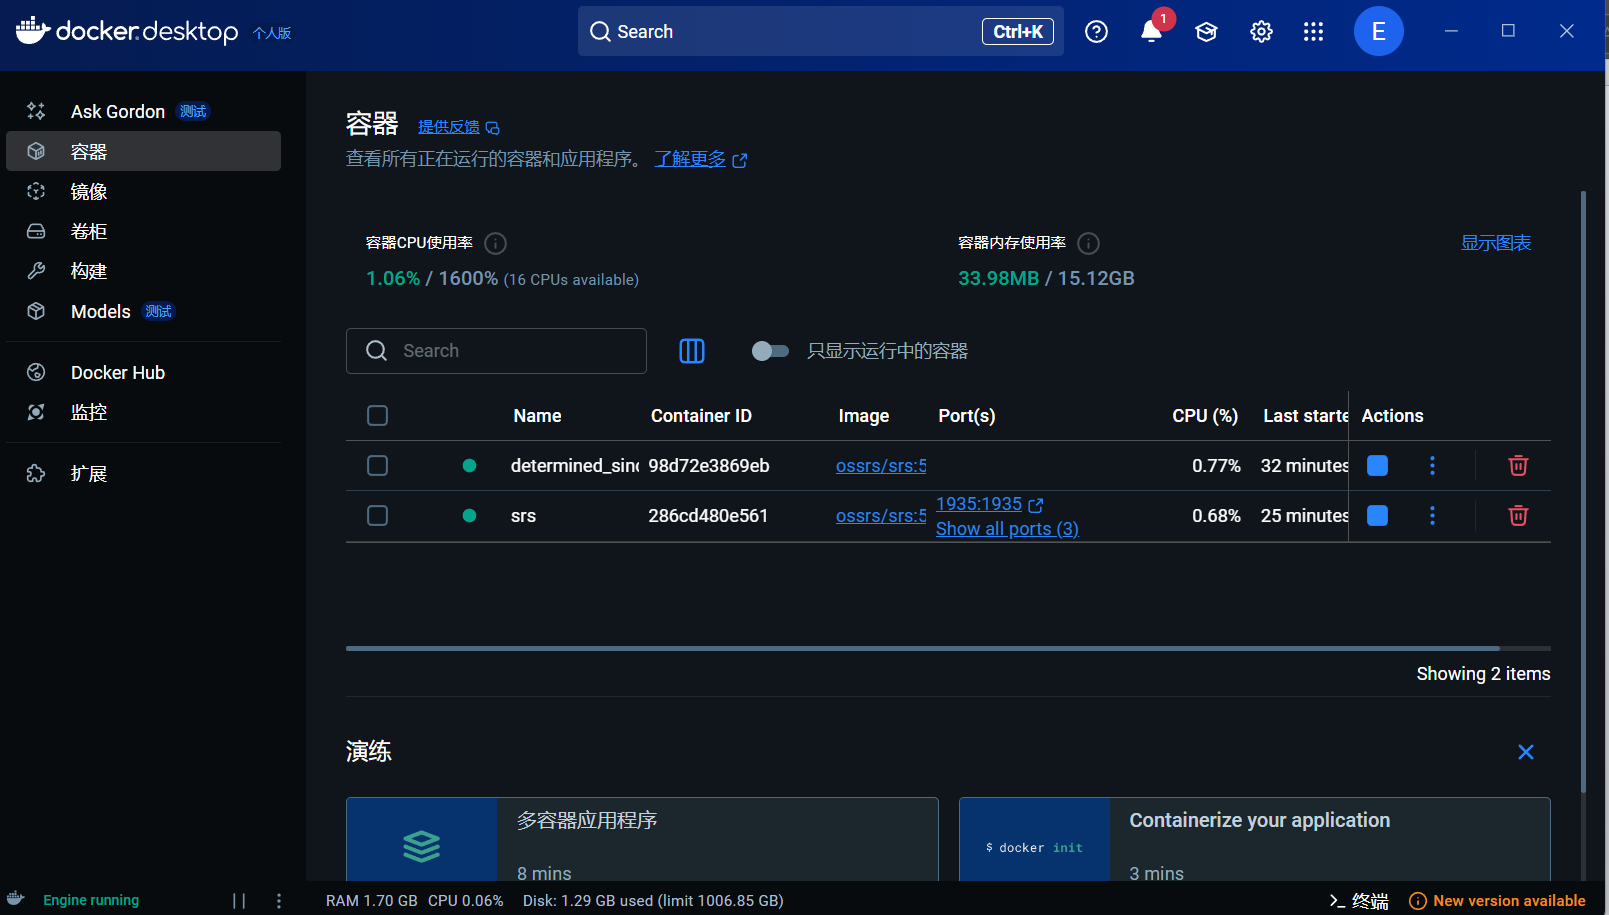Click the Docker Desktop whale logo
The image size is (1609, 915).
[x=33, y=30]
